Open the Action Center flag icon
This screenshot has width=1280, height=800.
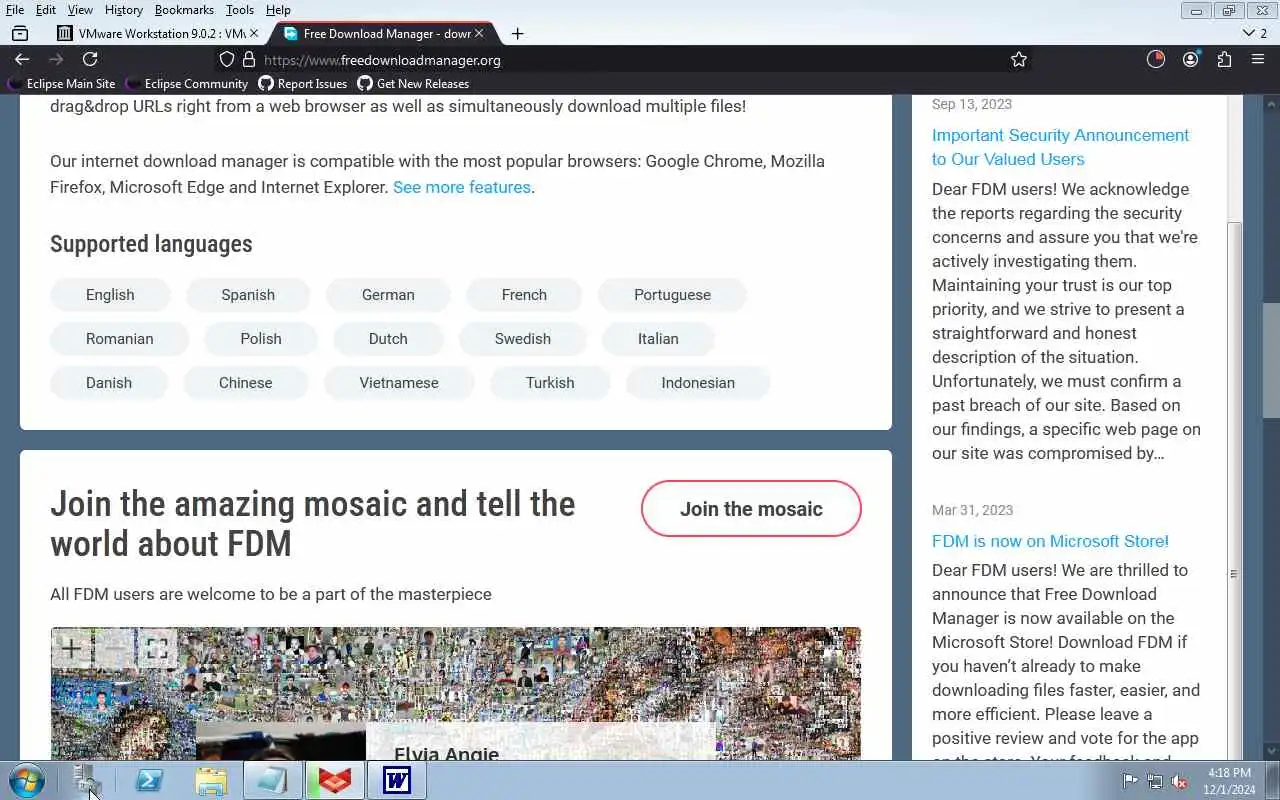pyautogui.click(x=1130, y=781)
